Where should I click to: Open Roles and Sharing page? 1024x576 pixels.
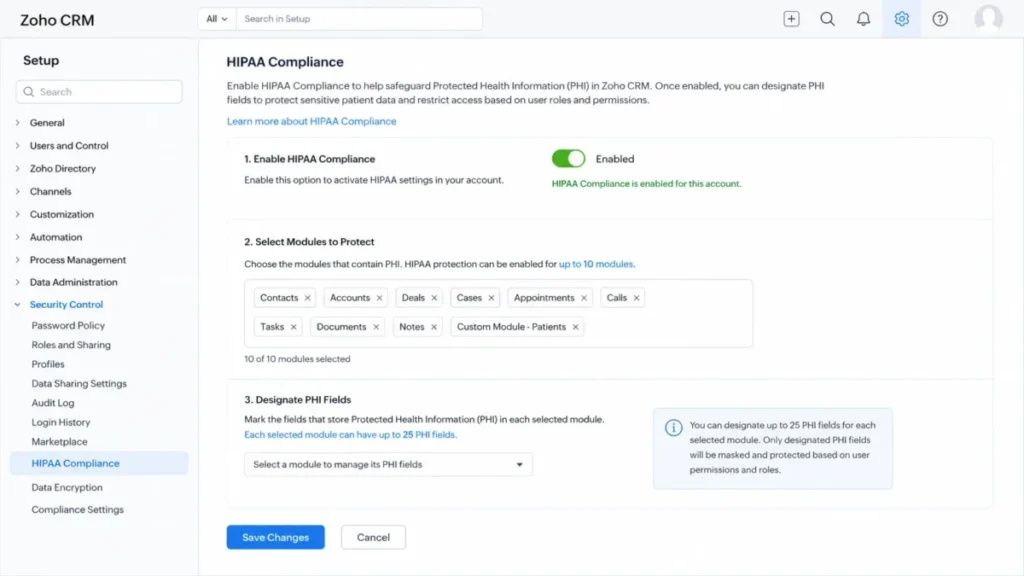pyautogui.click(x=71, y=345)
